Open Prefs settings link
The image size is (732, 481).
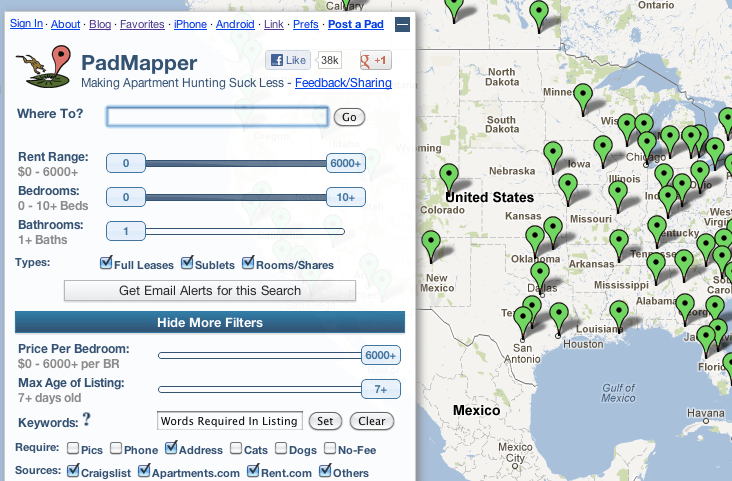pos(305,24)
